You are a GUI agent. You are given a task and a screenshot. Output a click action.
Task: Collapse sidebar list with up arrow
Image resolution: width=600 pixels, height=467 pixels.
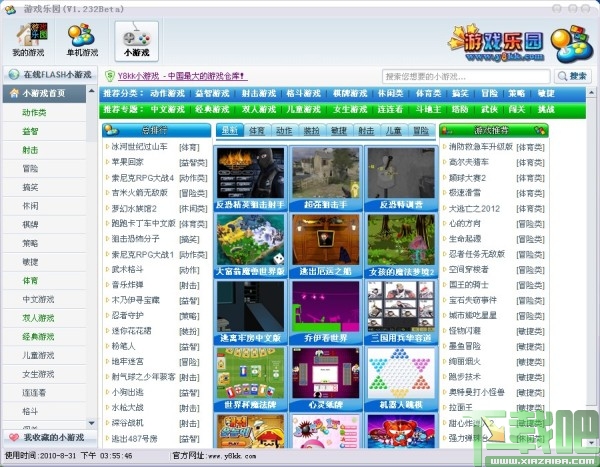(x=91, y=91)
